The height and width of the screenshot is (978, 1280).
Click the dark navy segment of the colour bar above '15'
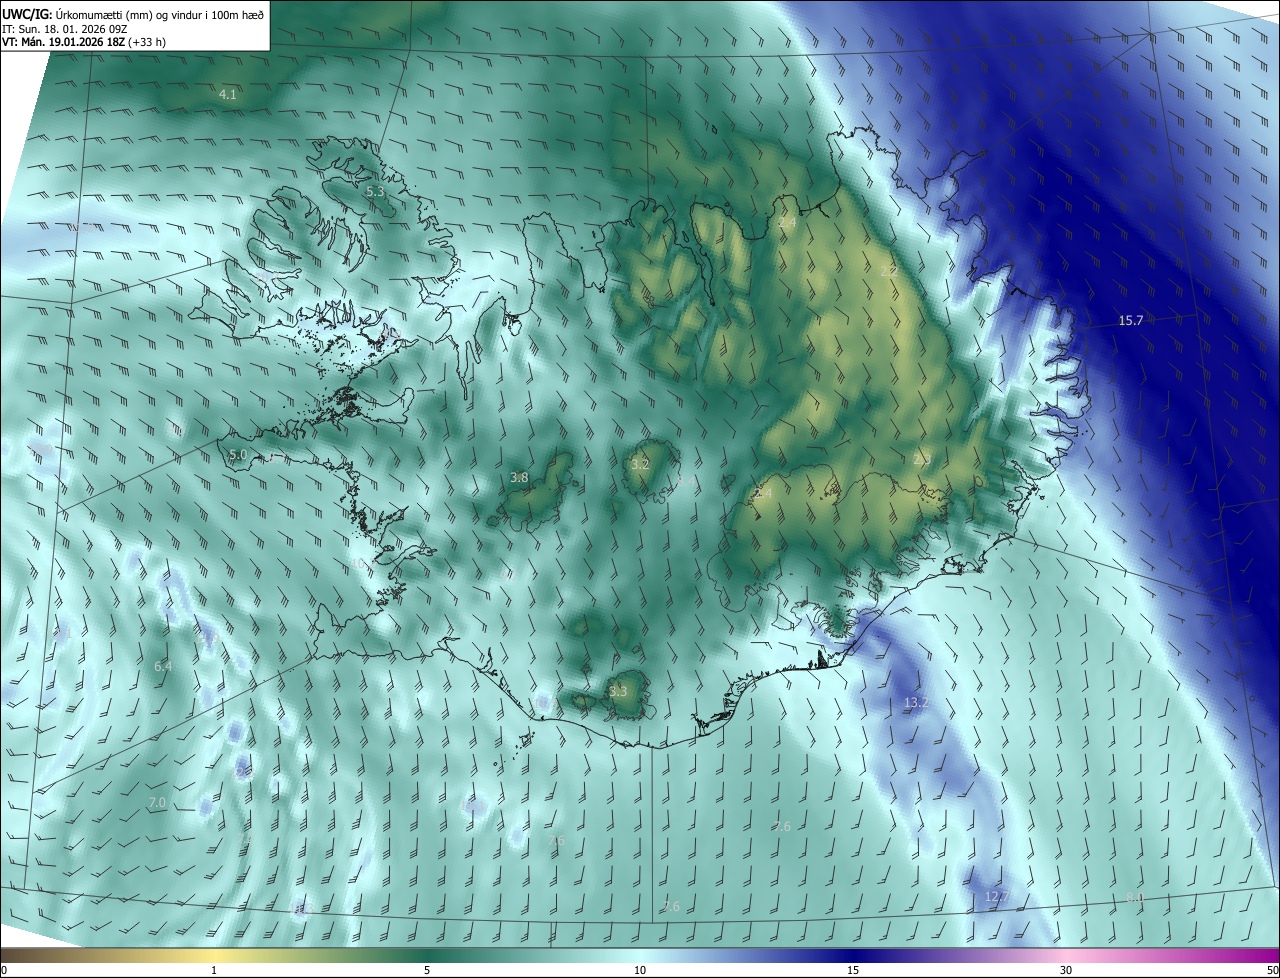click(x=853, y=955)
